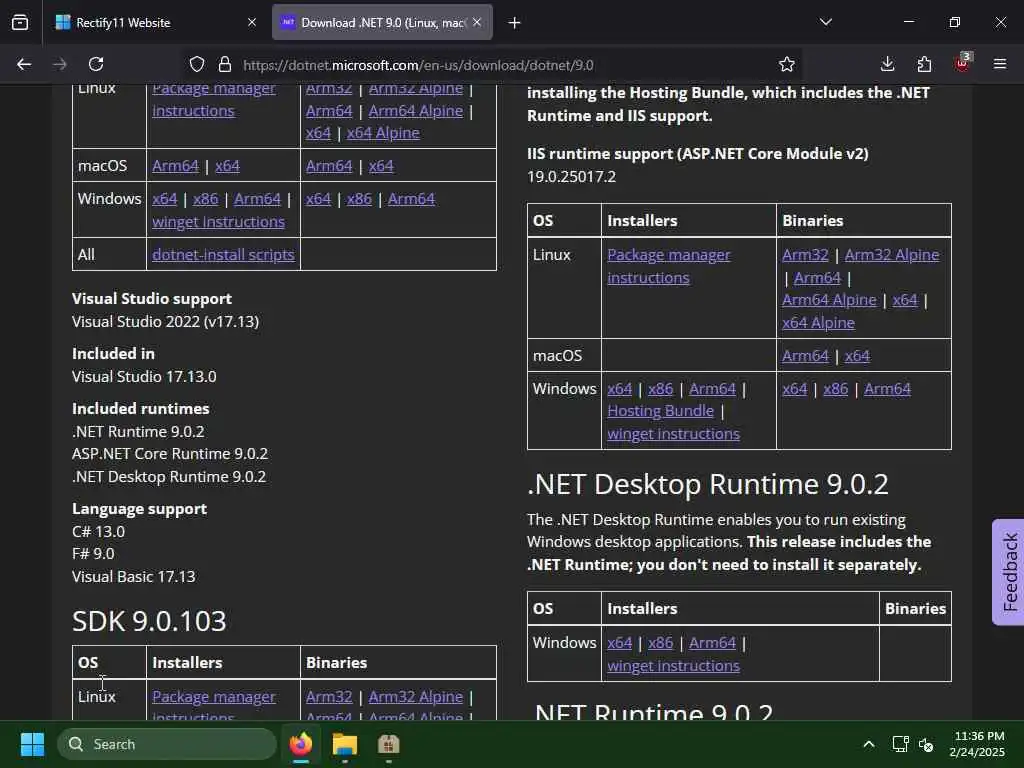The height and width of the screenshot is (768, 1024).
Task: Open the Windows Start menu
Action: point(32,744)
